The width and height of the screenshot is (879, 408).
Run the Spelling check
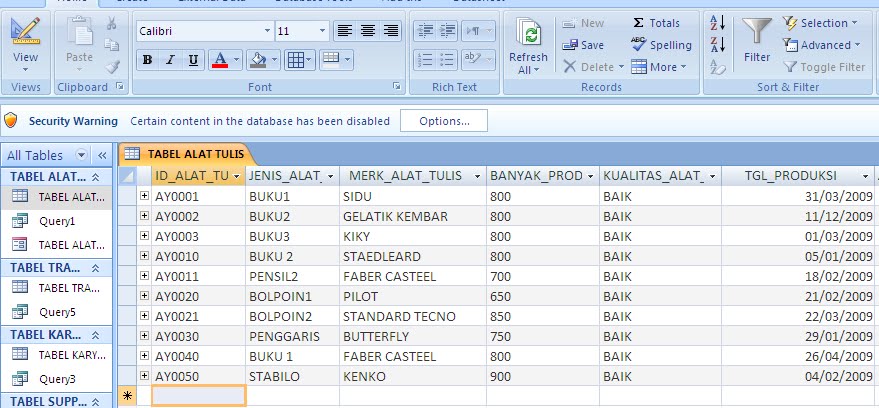pos(661,45)
